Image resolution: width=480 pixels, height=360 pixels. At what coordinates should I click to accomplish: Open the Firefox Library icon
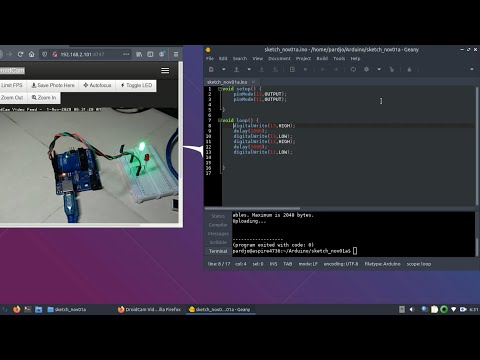pyautogui.click(x=139, y=54)
